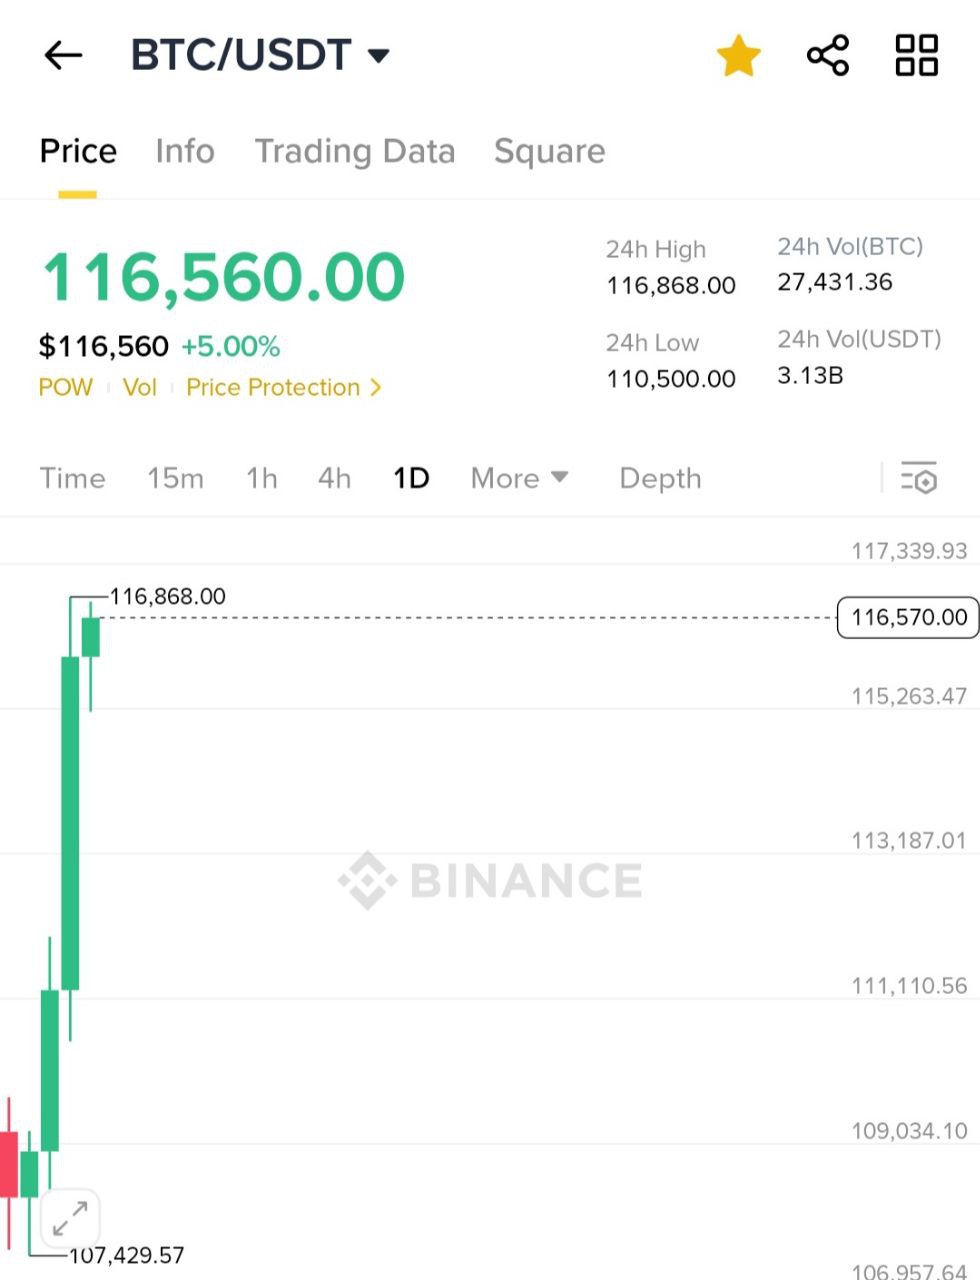Tap the POW tag link
This screenshot has width=980, height=1280.
[65, 387]
